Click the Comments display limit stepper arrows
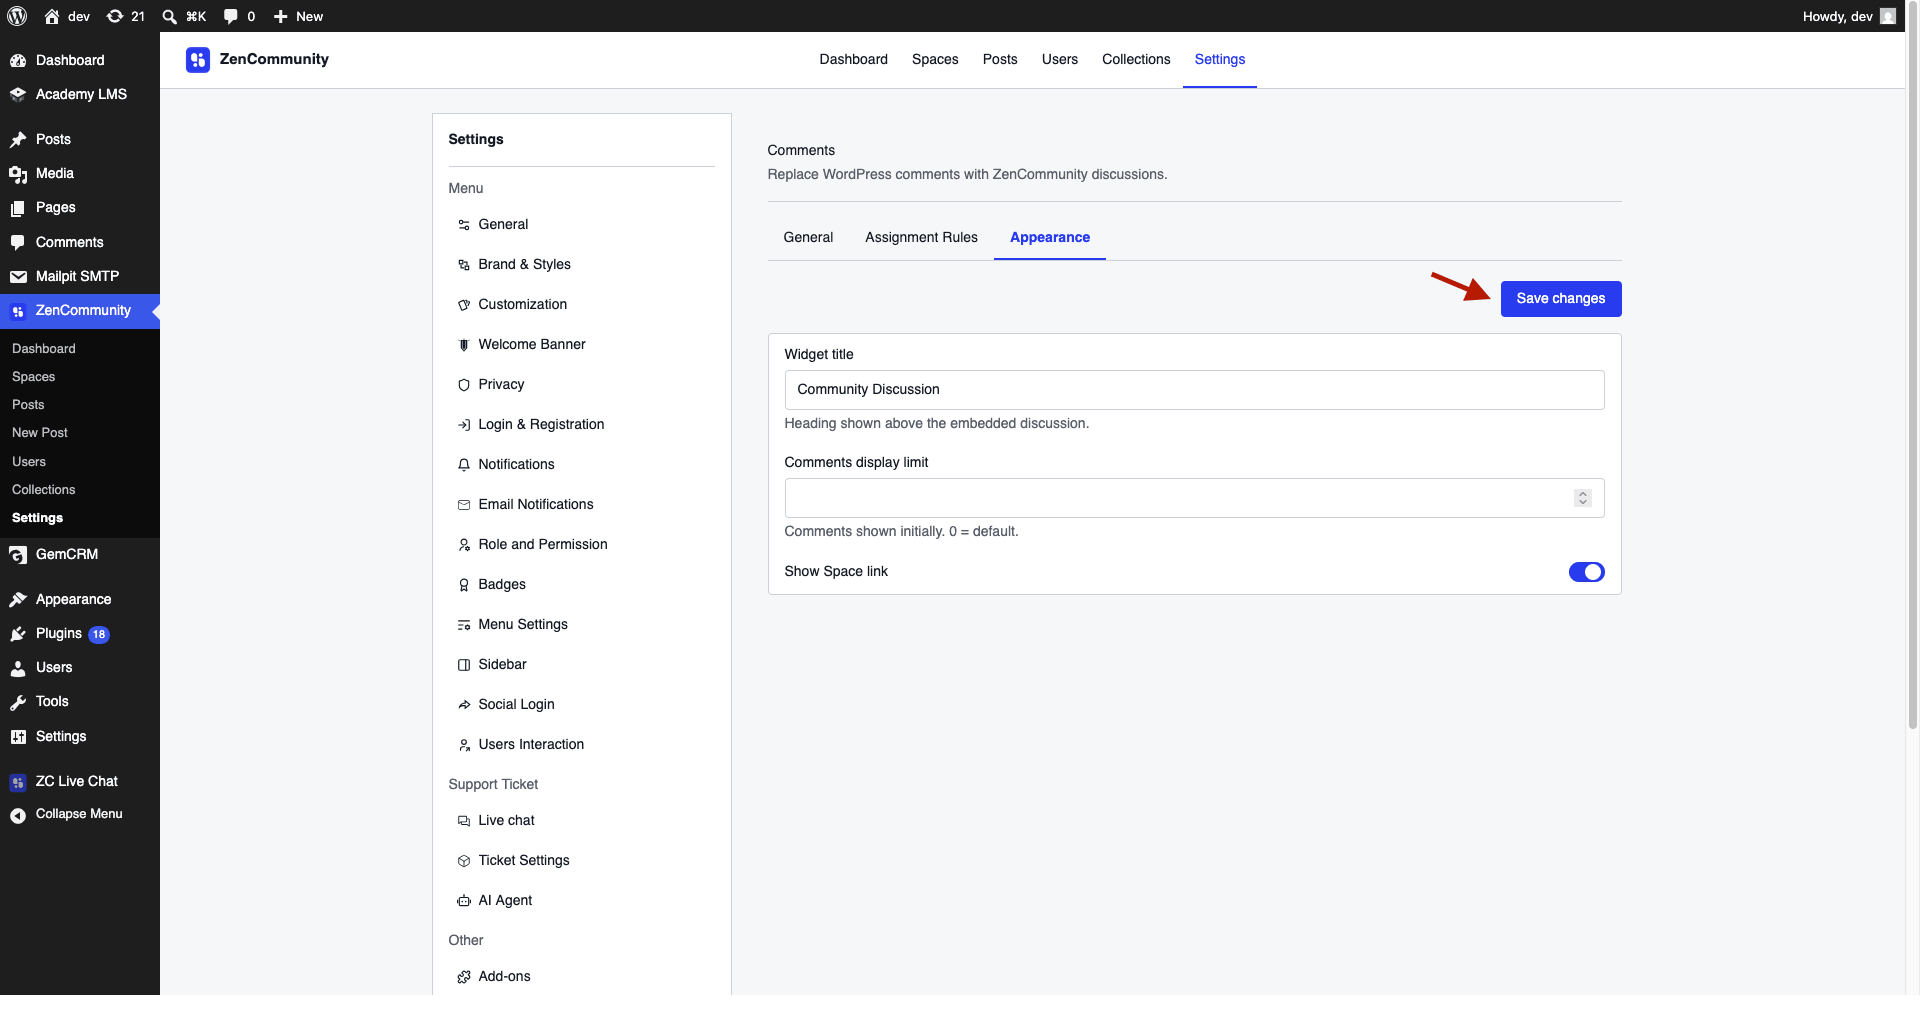This screenshot has width=1920, height=1018. click(1583, 498)
